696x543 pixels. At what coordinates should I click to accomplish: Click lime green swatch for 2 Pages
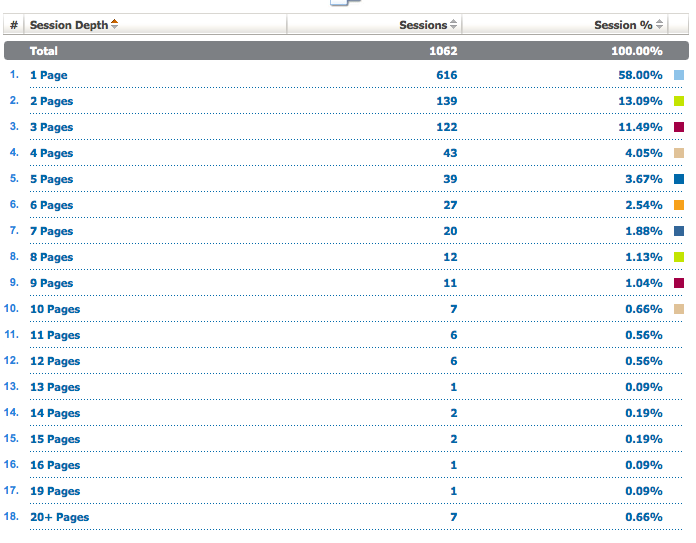(679, 101)
